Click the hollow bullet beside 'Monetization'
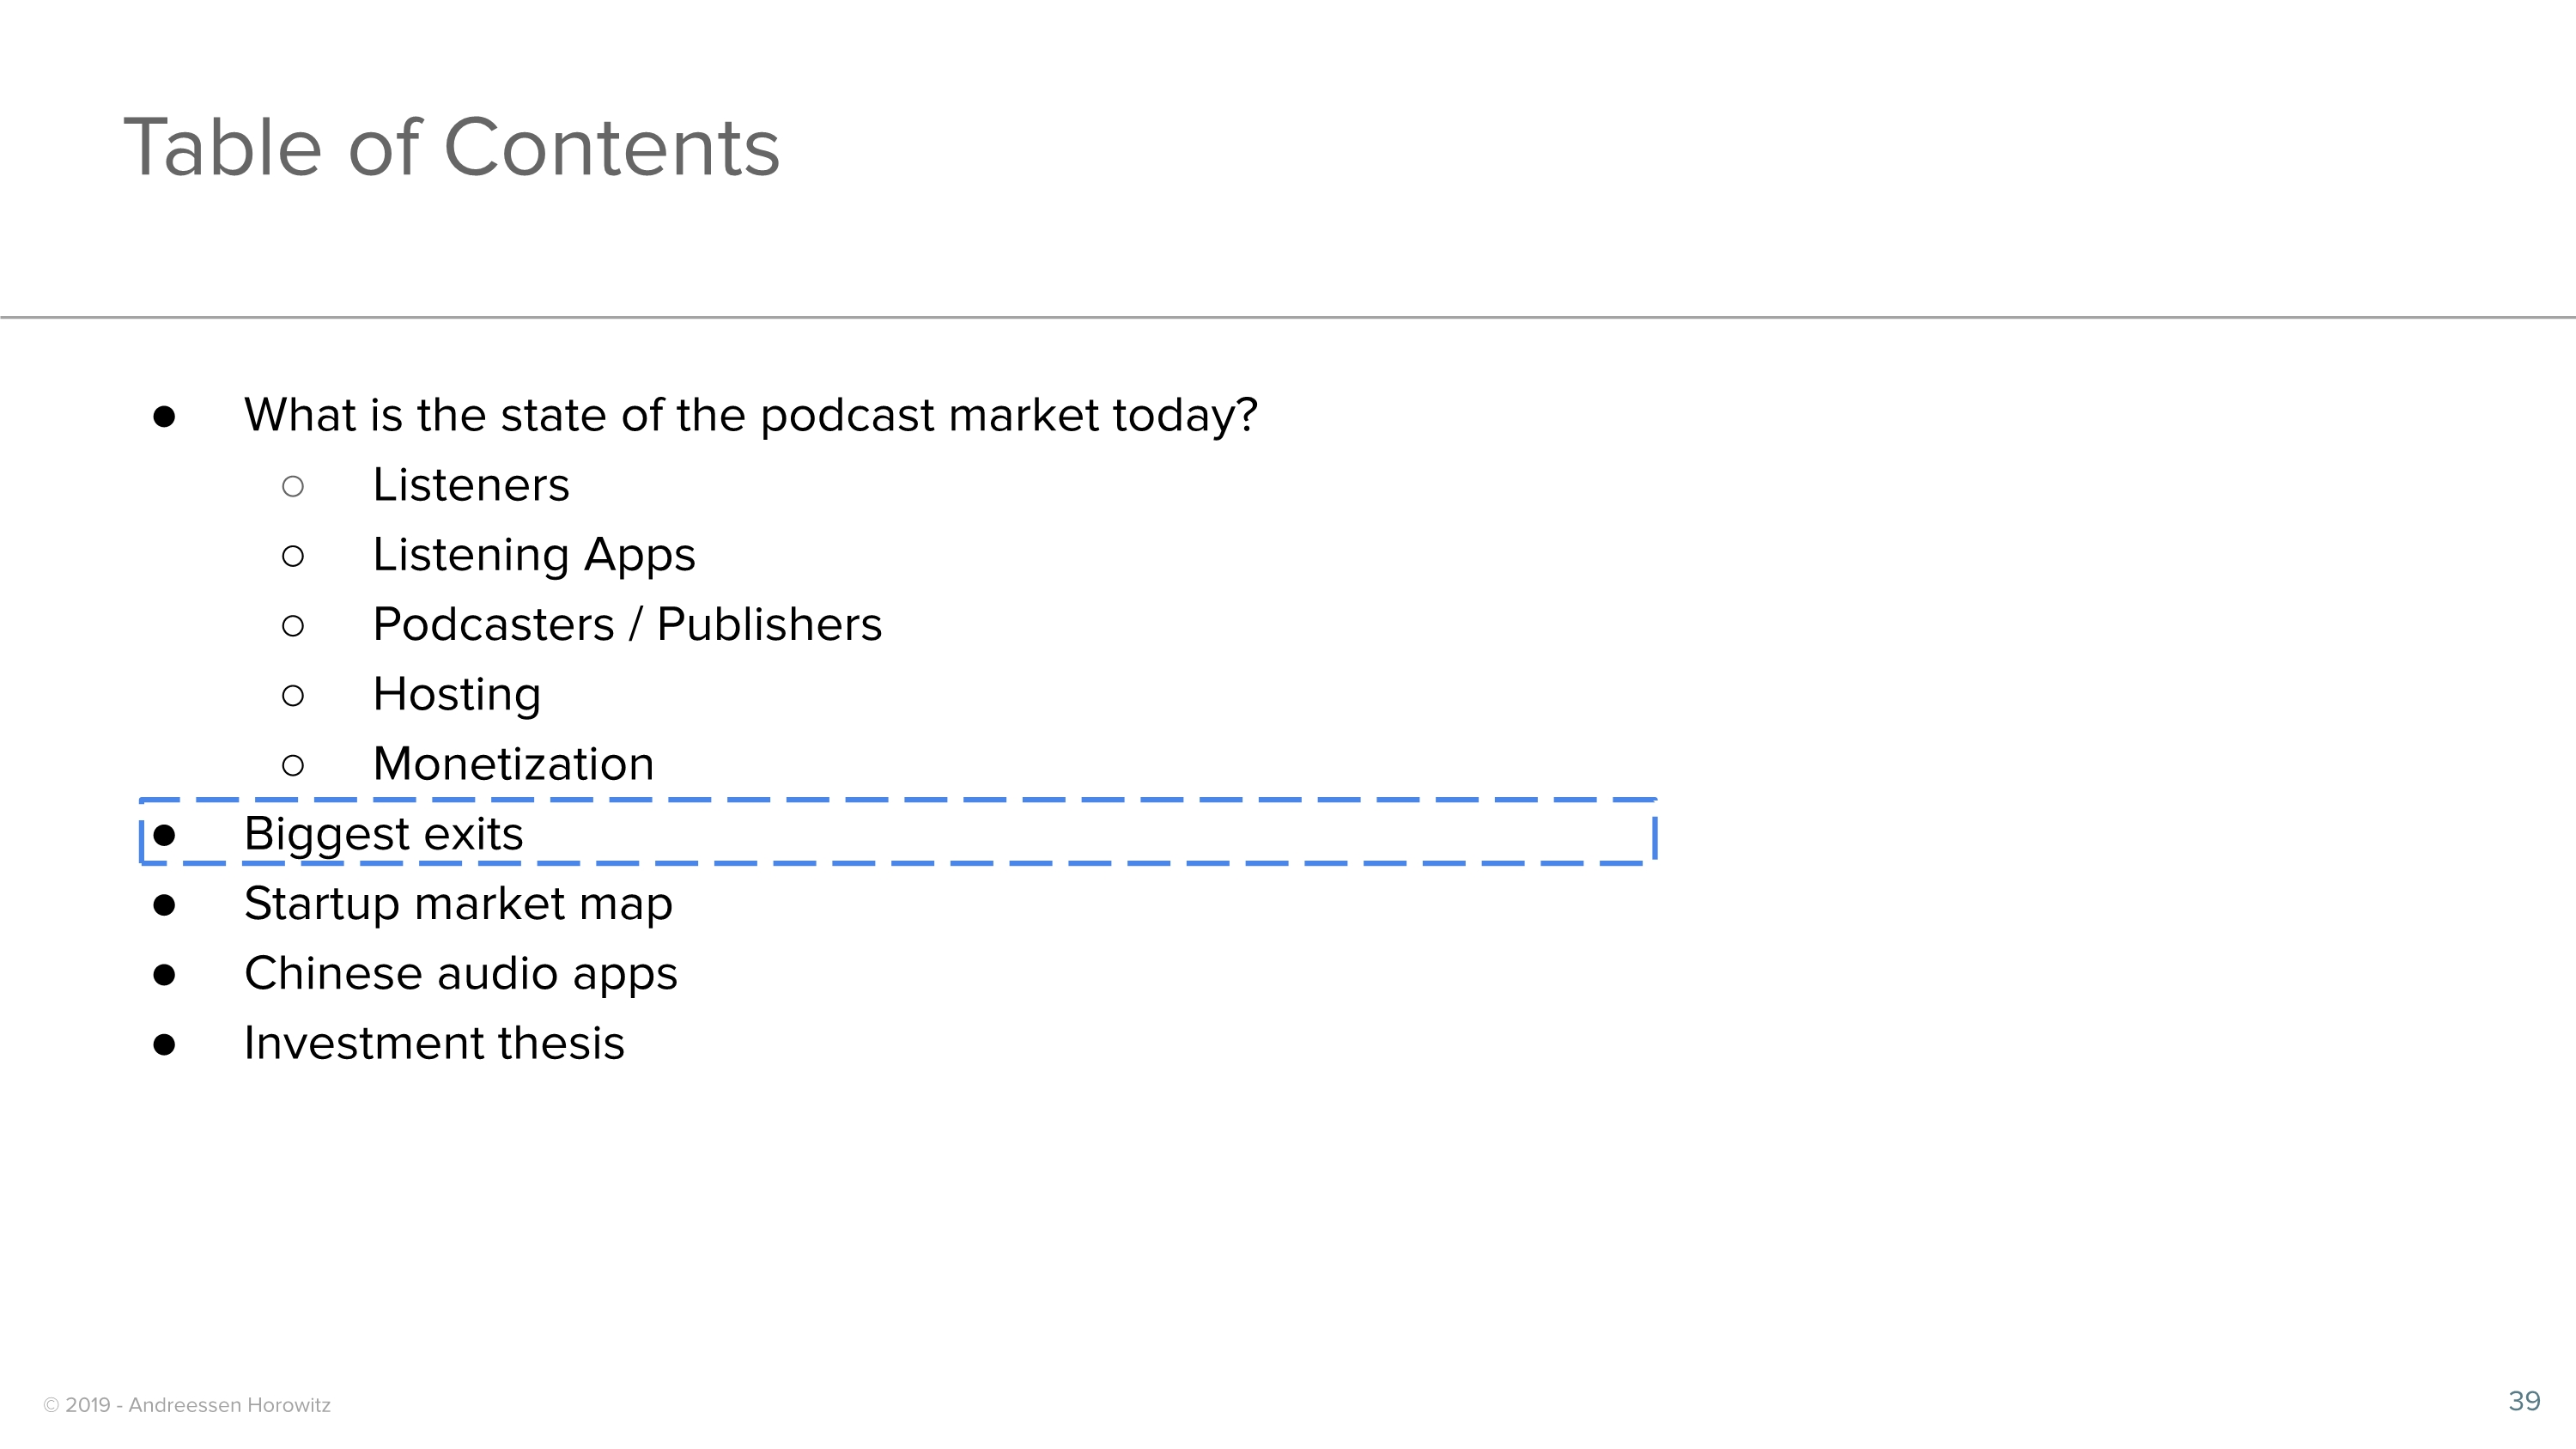 [x=293, y=766]
